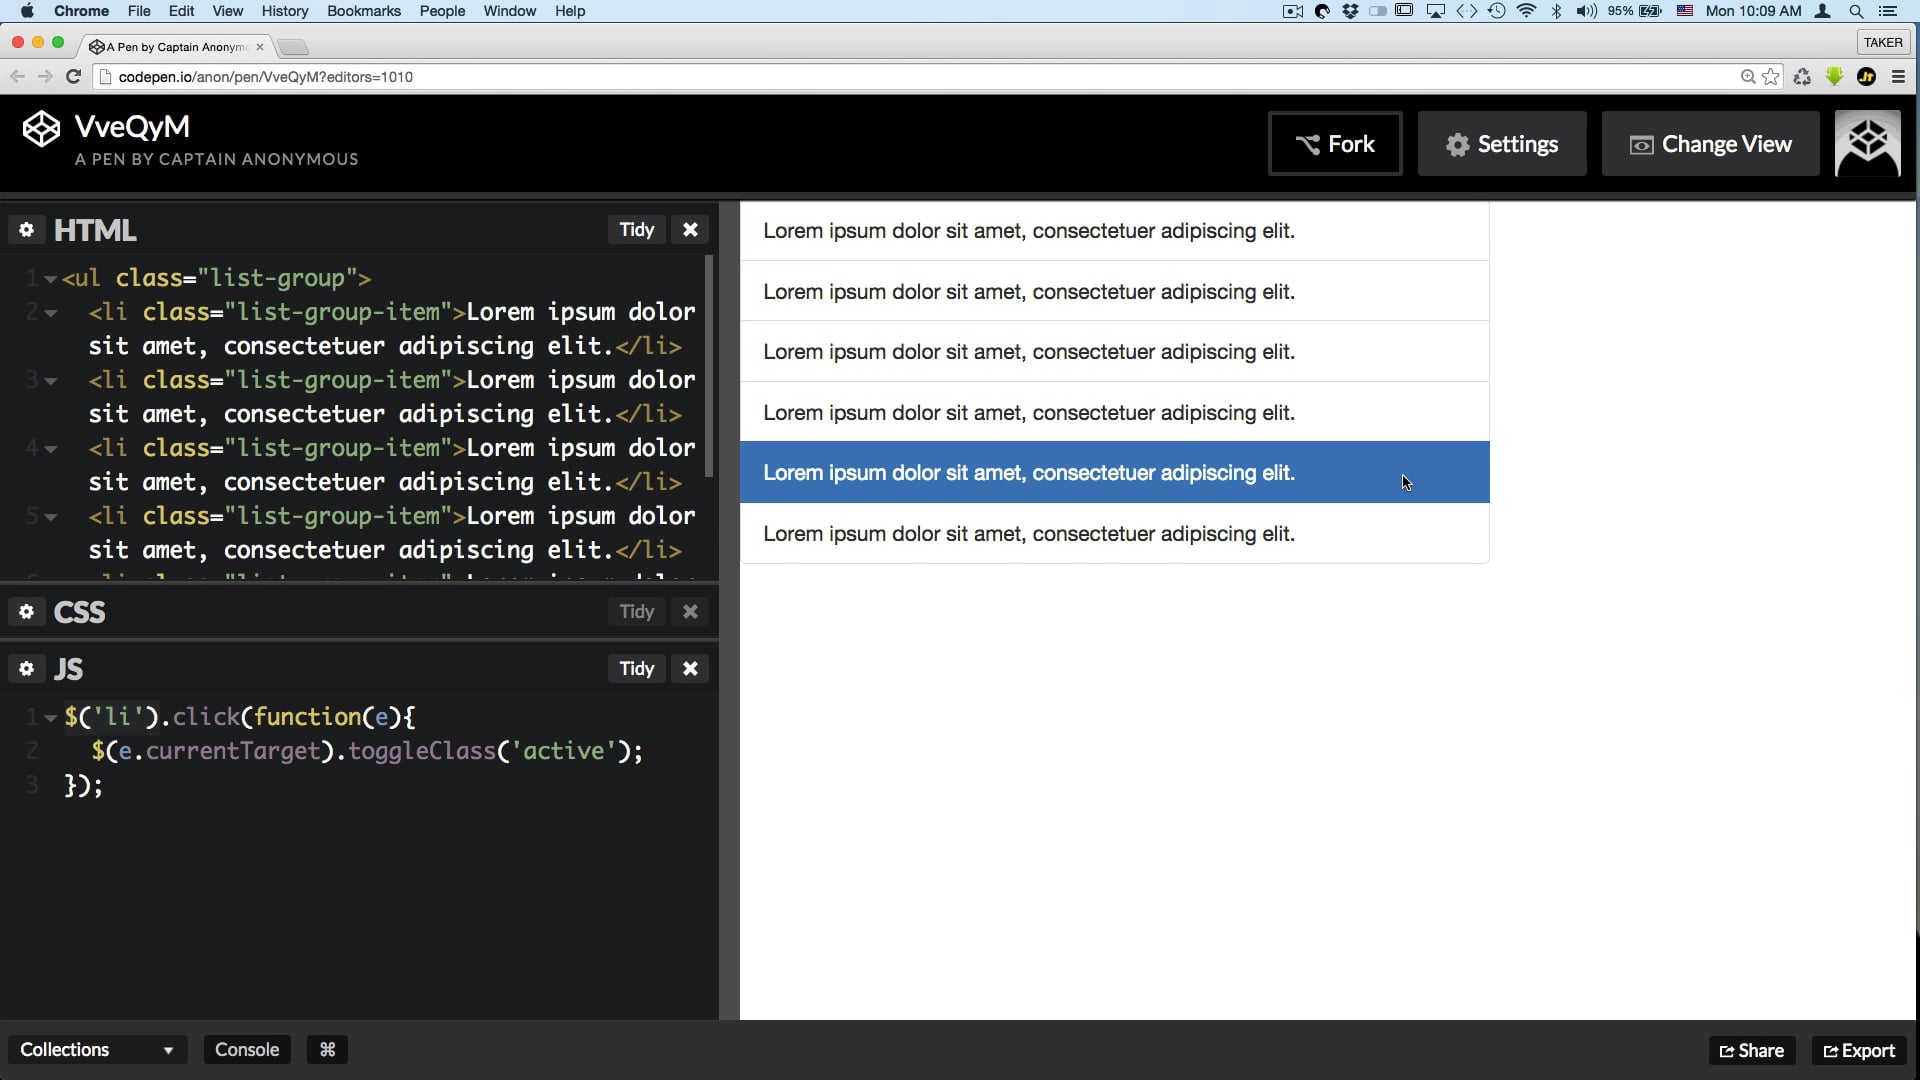Open JS editor settings gear
Screen dimensions: 1920x1080
click(x=27, y=669)
